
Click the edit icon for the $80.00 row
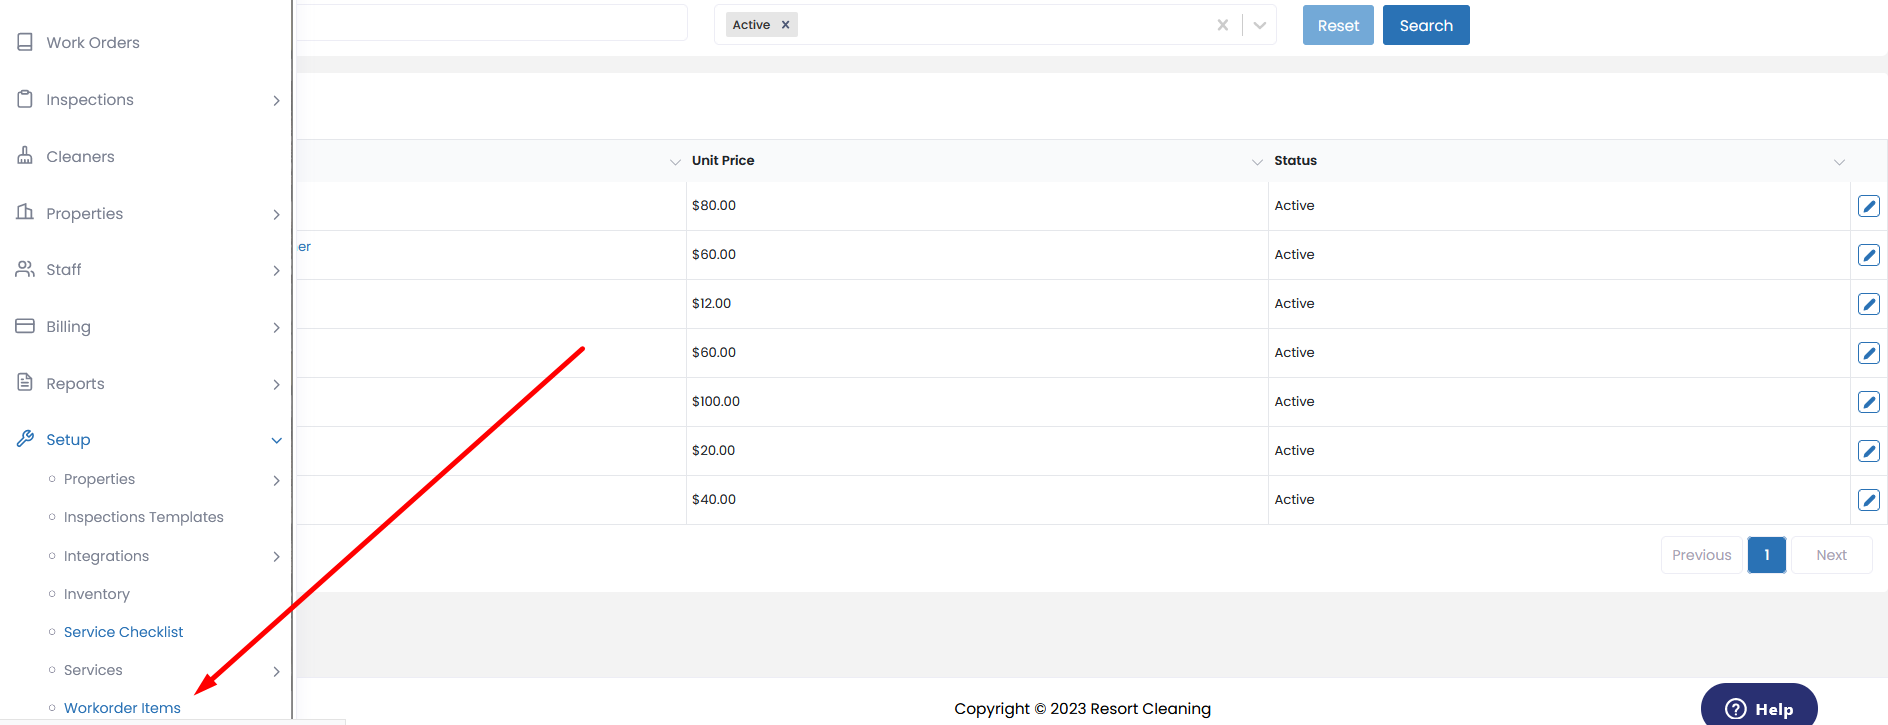[x=1868, y=206]
